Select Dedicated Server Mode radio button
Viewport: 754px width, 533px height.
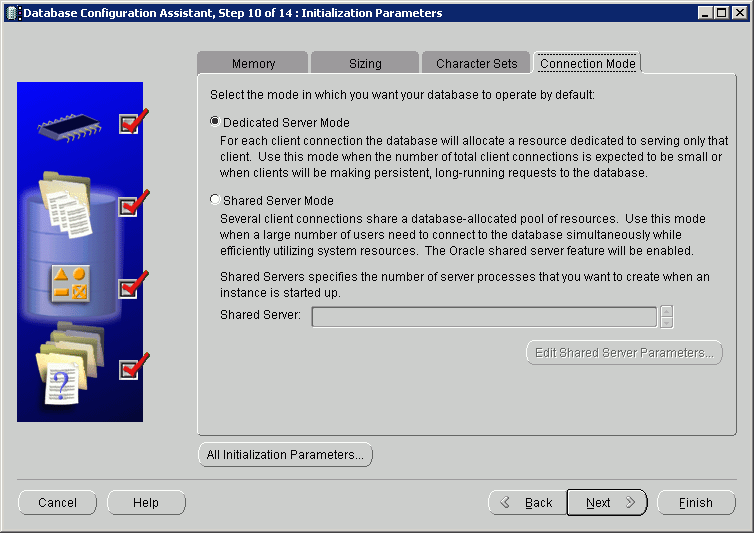click(x=215, y=122)
